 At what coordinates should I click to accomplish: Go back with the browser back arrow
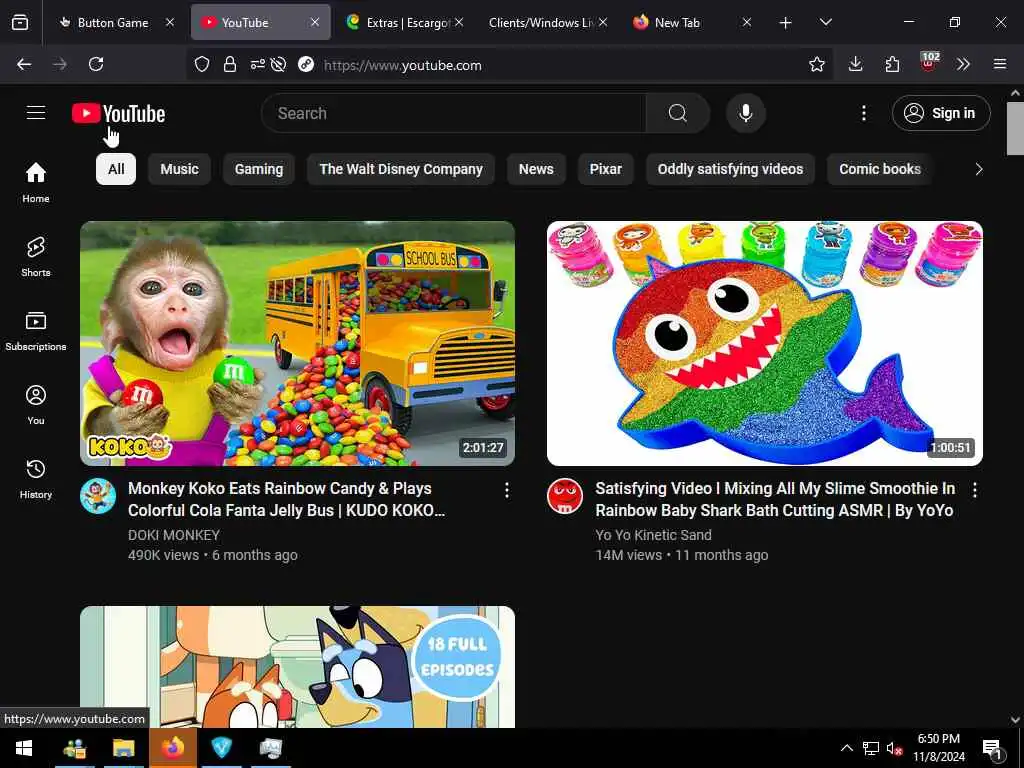pyautogui.click(x=24, y=64)
